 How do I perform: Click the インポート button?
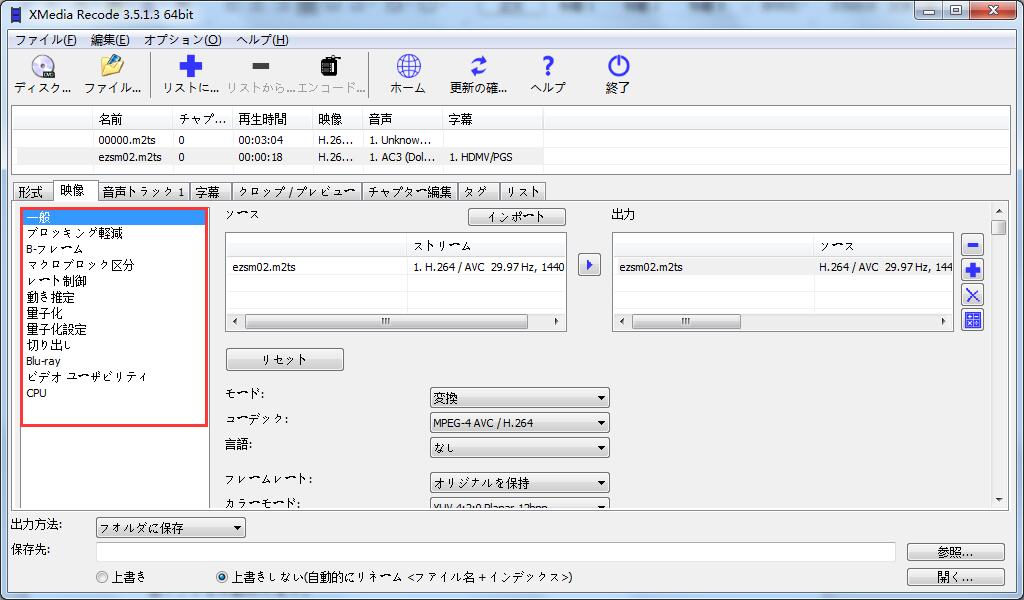pos(517,217)
